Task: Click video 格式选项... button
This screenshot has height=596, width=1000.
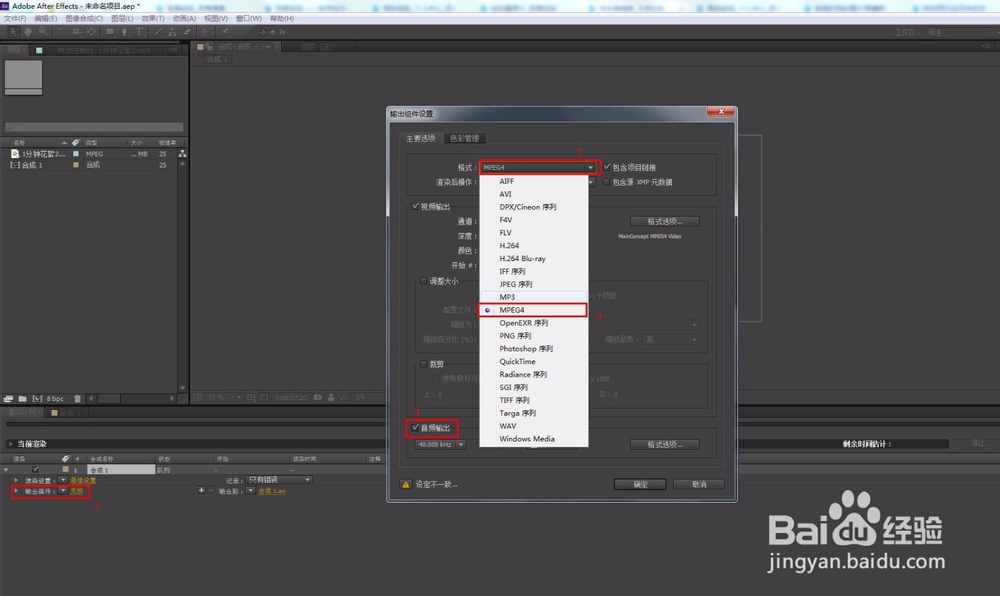Action: 665,221
